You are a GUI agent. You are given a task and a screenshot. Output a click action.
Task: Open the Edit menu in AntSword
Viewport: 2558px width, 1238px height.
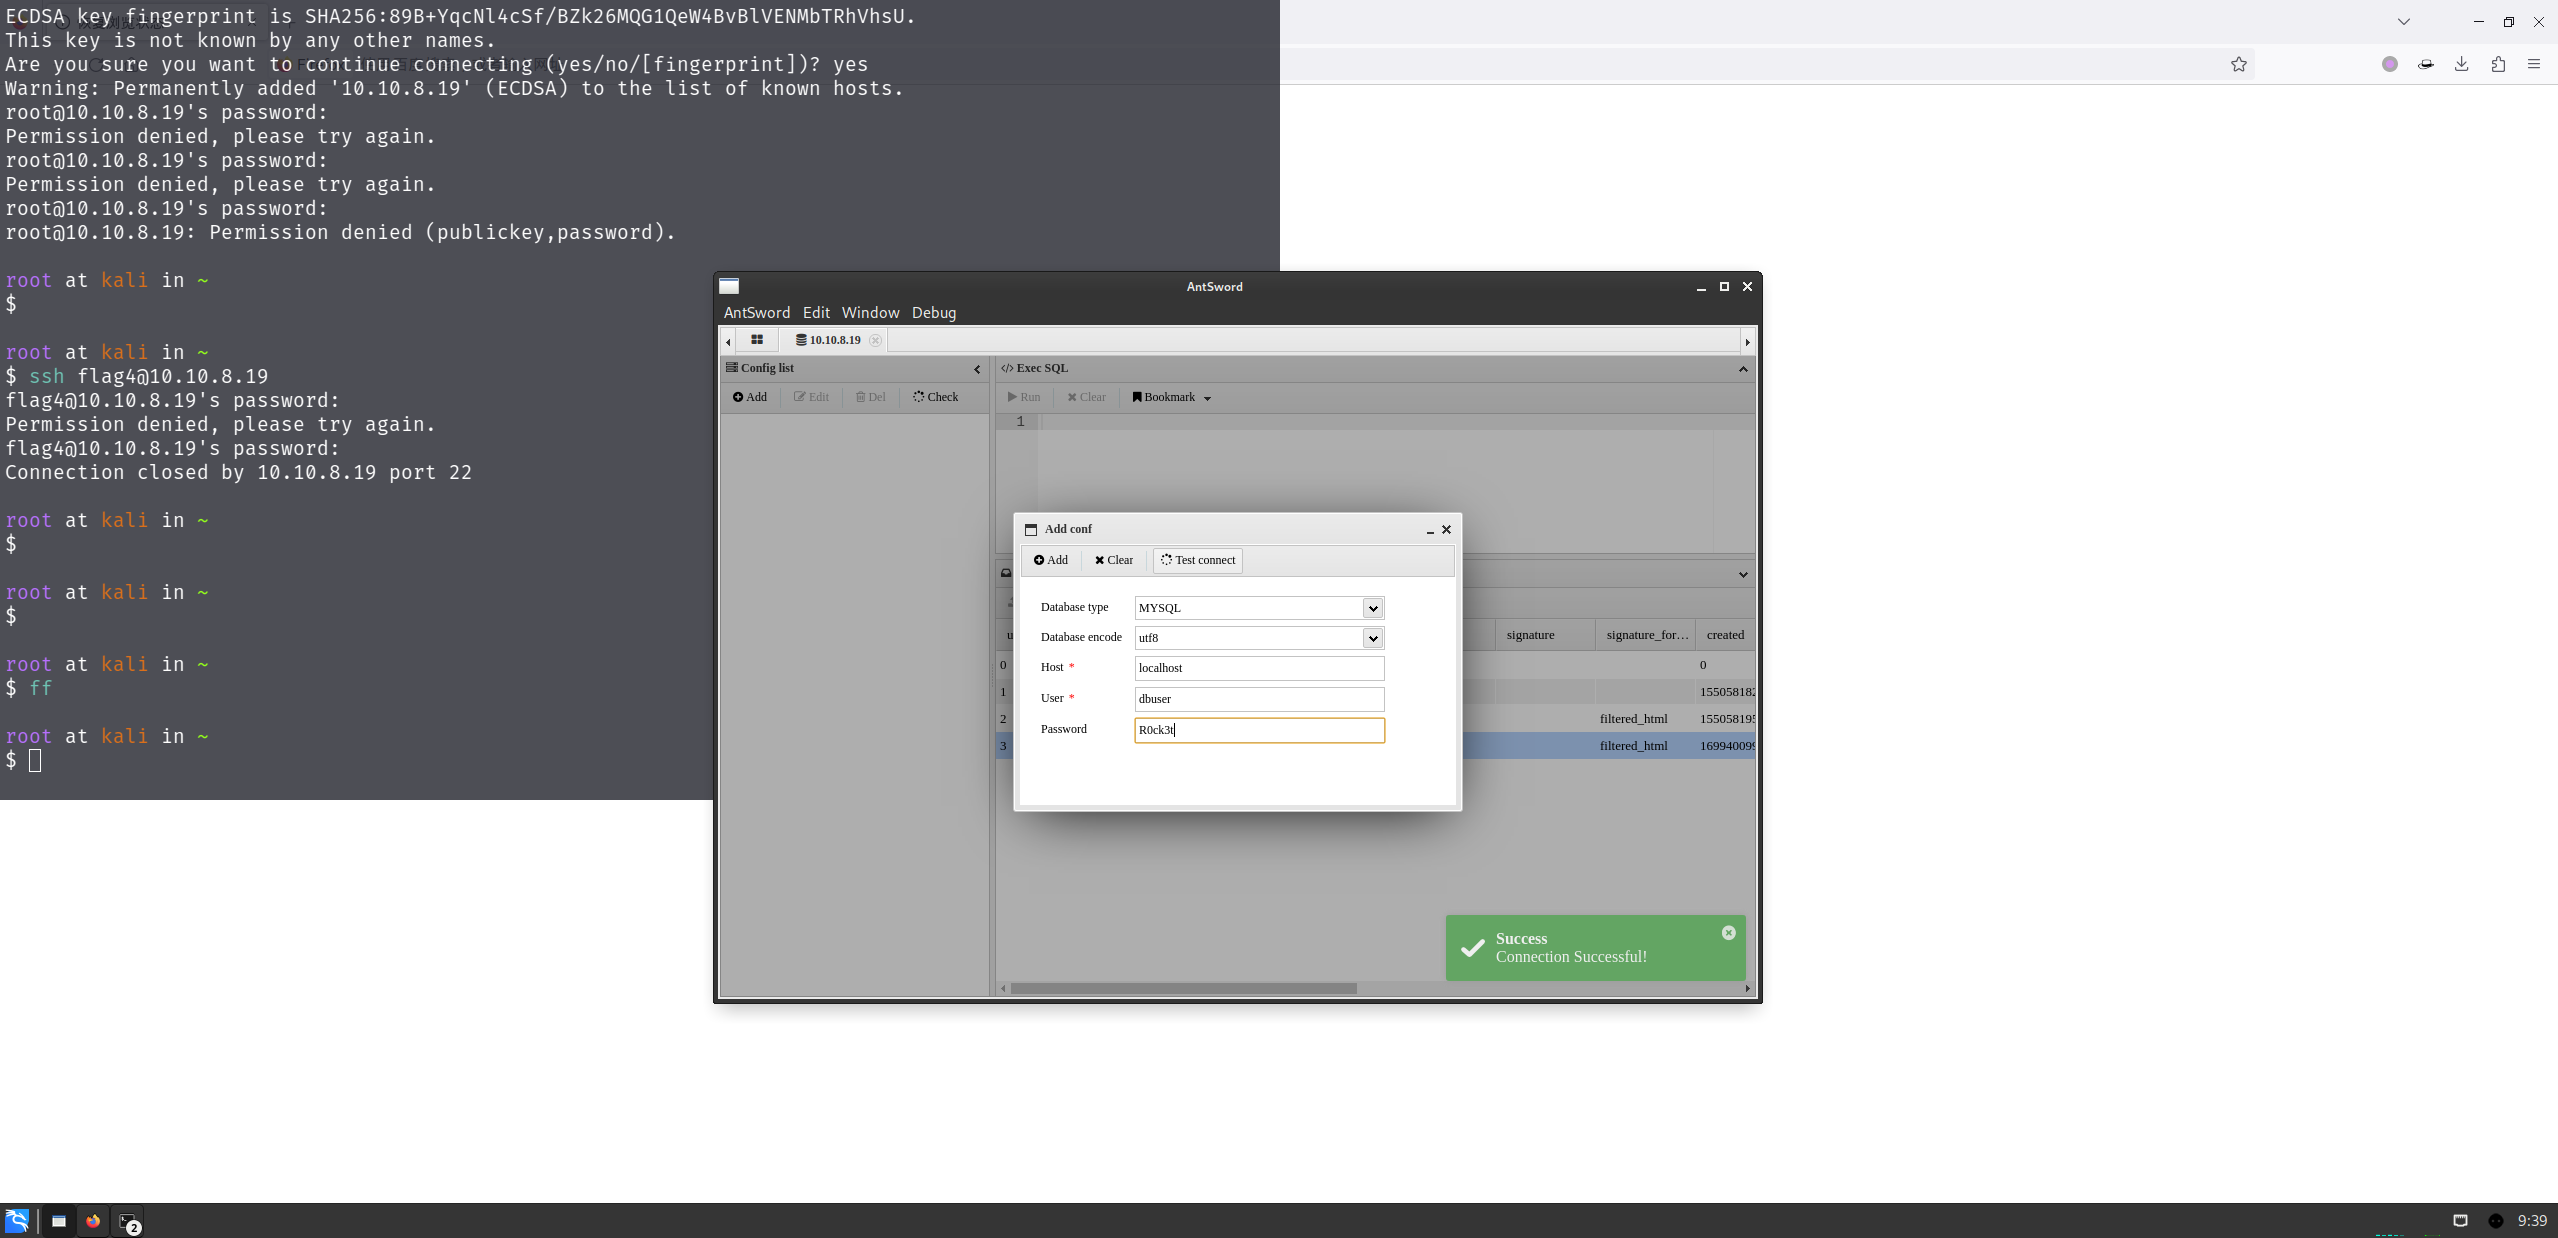coord(816,313)
